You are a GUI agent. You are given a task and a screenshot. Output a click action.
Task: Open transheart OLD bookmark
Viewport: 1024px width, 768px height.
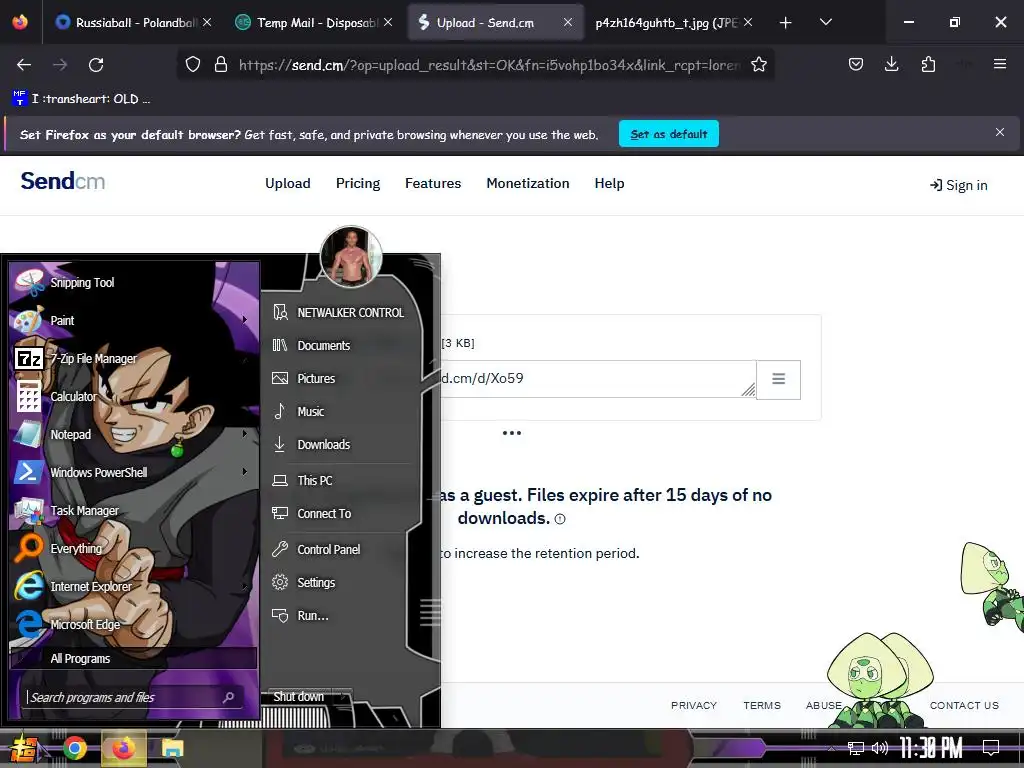tap(82, 99)
